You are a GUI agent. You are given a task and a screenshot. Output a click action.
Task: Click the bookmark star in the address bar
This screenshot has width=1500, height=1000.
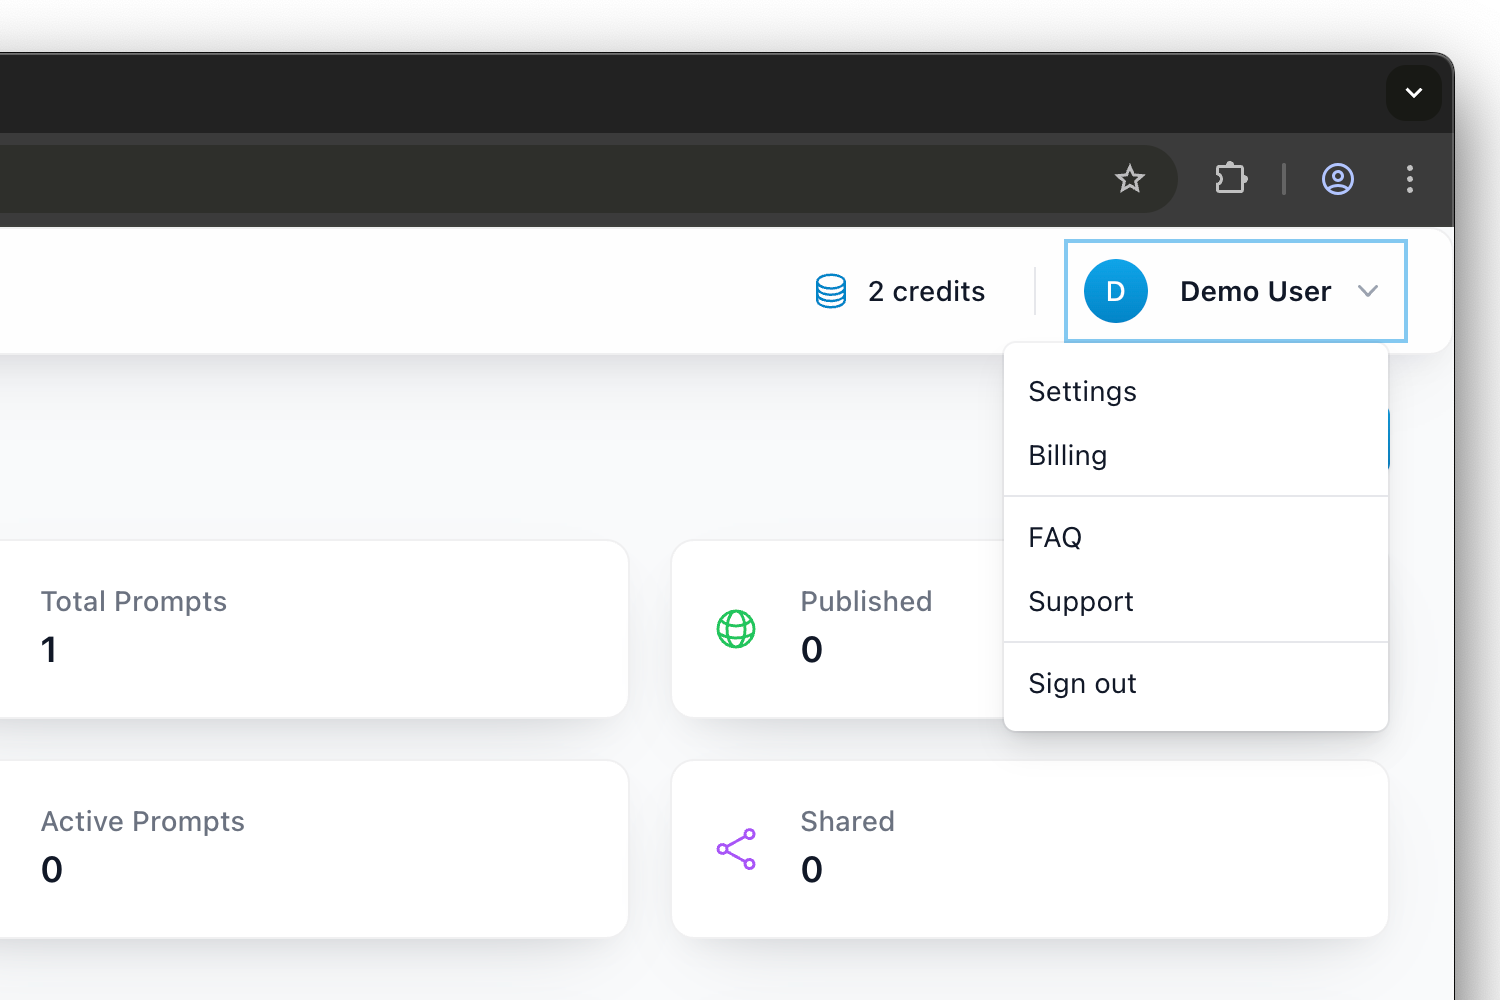pos(1129,179)
